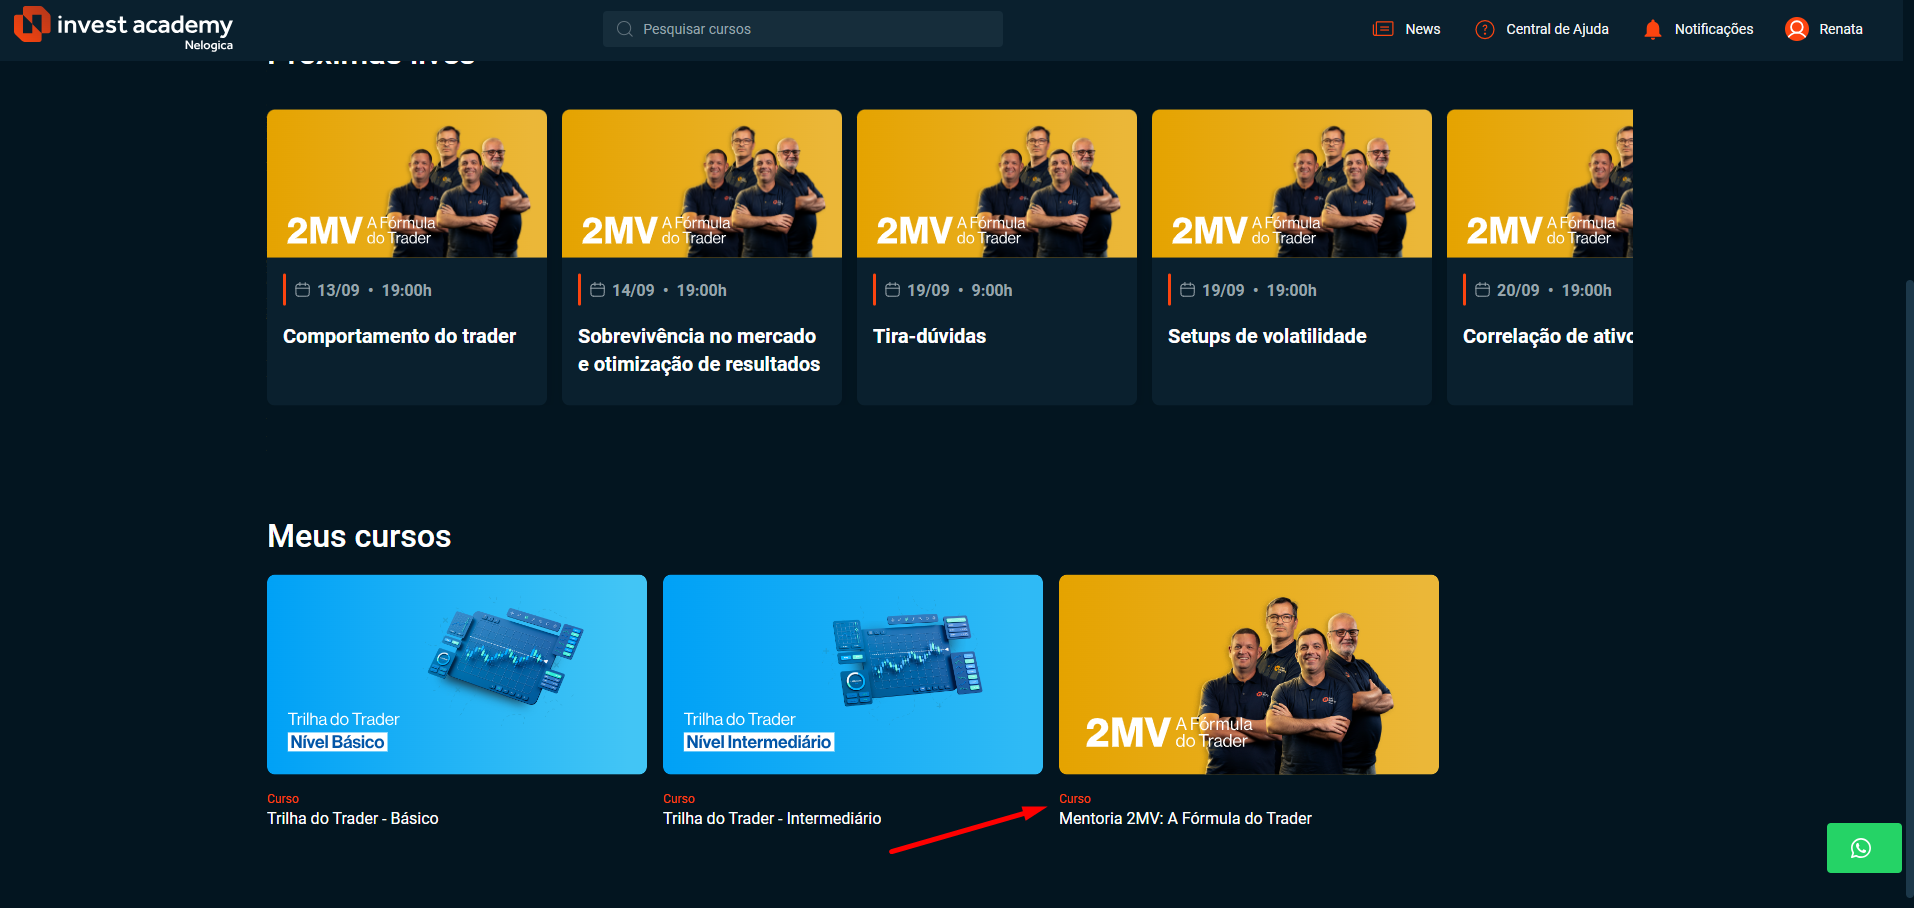Image resolution: width=1914 pixels, height=908 pixels.
Task: Click calendar icon beside 14/09 date
Action: [x=597, y=290]
